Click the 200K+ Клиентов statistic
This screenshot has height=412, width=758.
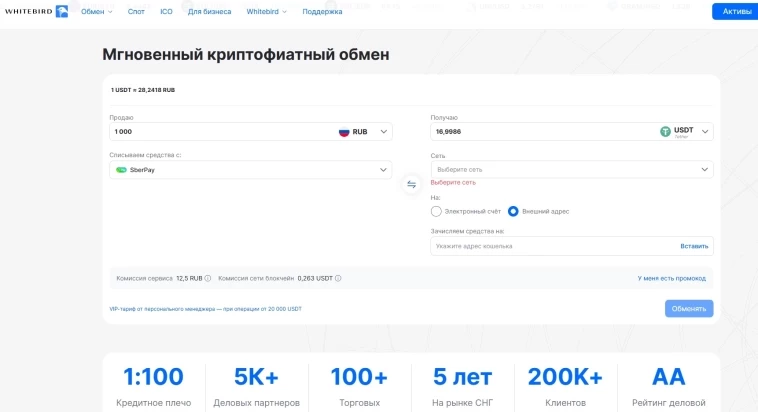(565, 387)
